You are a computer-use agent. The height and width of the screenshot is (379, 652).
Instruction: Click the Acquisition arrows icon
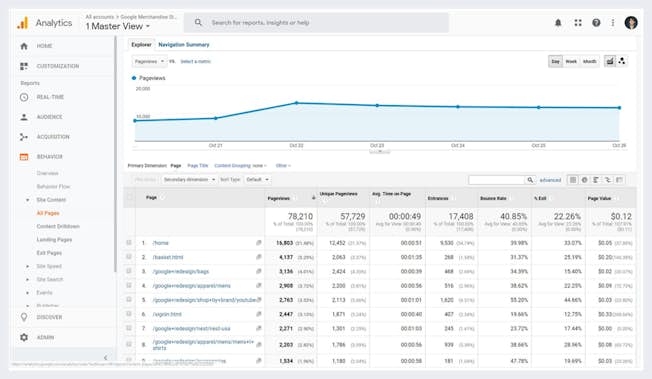tap(24, 137)
